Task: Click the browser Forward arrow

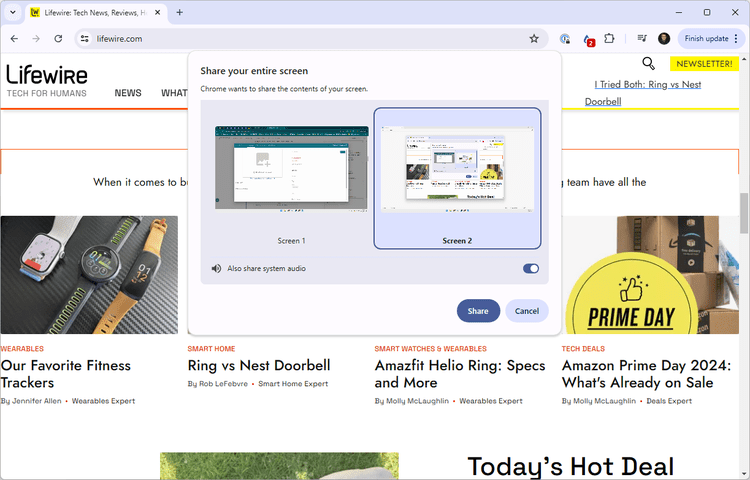Action: 36,39
